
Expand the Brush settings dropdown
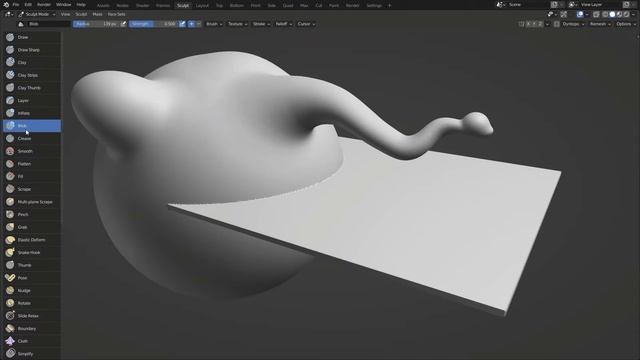coord(214,24)
